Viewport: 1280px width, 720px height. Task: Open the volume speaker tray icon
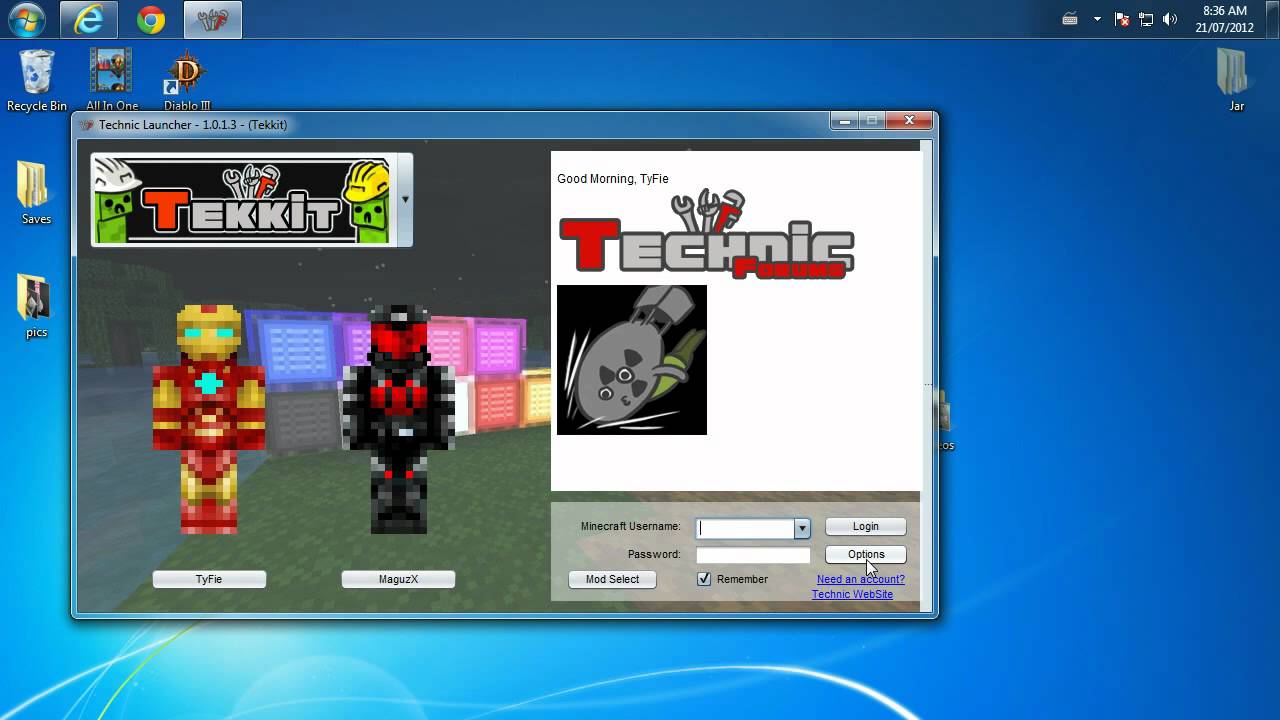tap(1170, 19)
